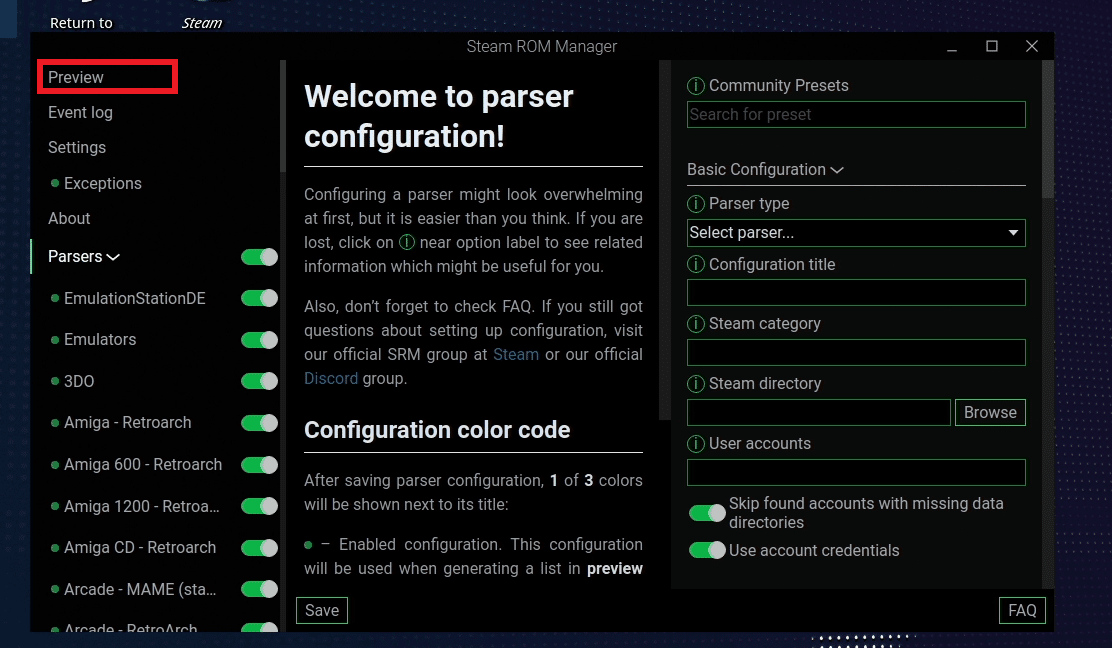Viewport: 1112px width, 648px height.
Task: Select Amiga 1200 parser entry
Action: (142, 506)
